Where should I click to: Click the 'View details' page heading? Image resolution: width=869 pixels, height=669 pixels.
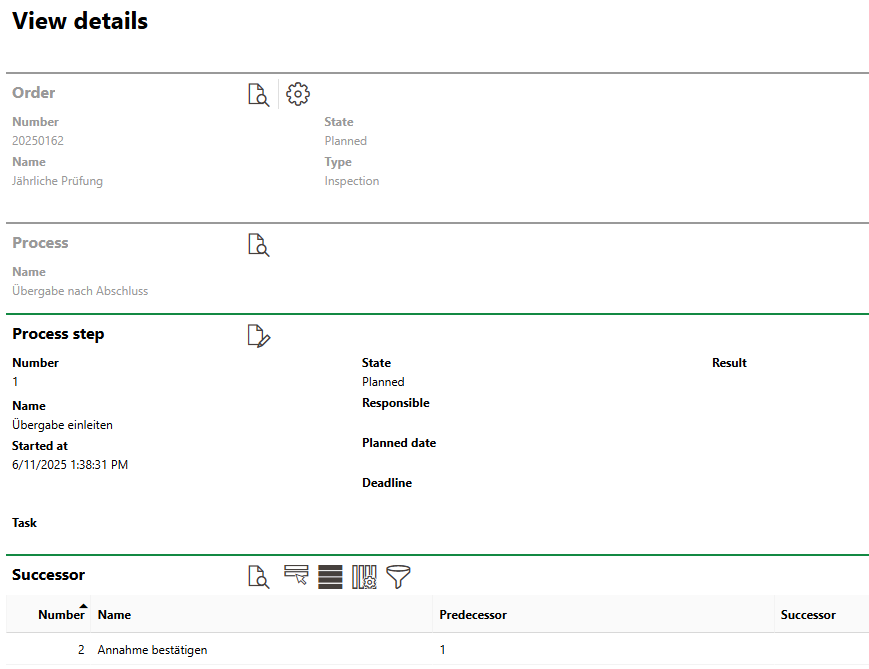click(x=80, y=21)
